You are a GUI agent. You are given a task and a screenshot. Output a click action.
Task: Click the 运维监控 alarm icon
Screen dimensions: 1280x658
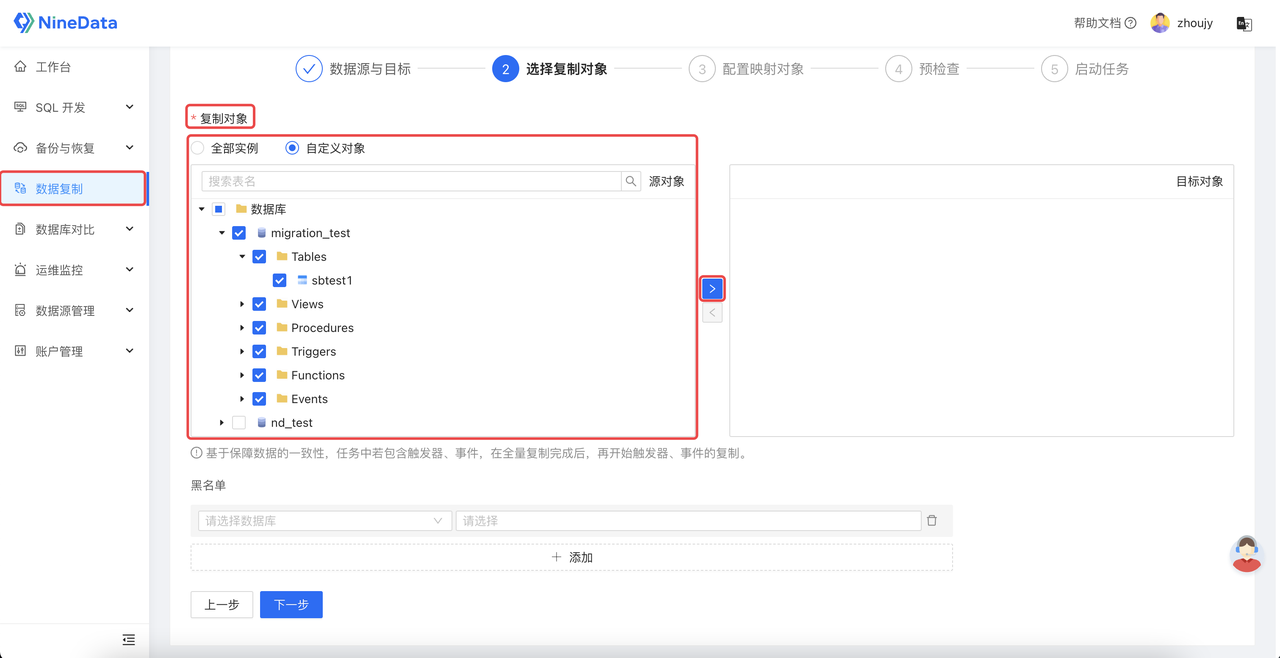20,270
